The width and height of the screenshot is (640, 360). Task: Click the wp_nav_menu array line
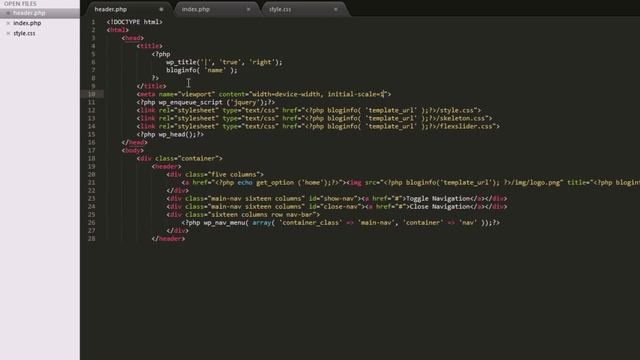pyautogui.click(x=341, y=223)
